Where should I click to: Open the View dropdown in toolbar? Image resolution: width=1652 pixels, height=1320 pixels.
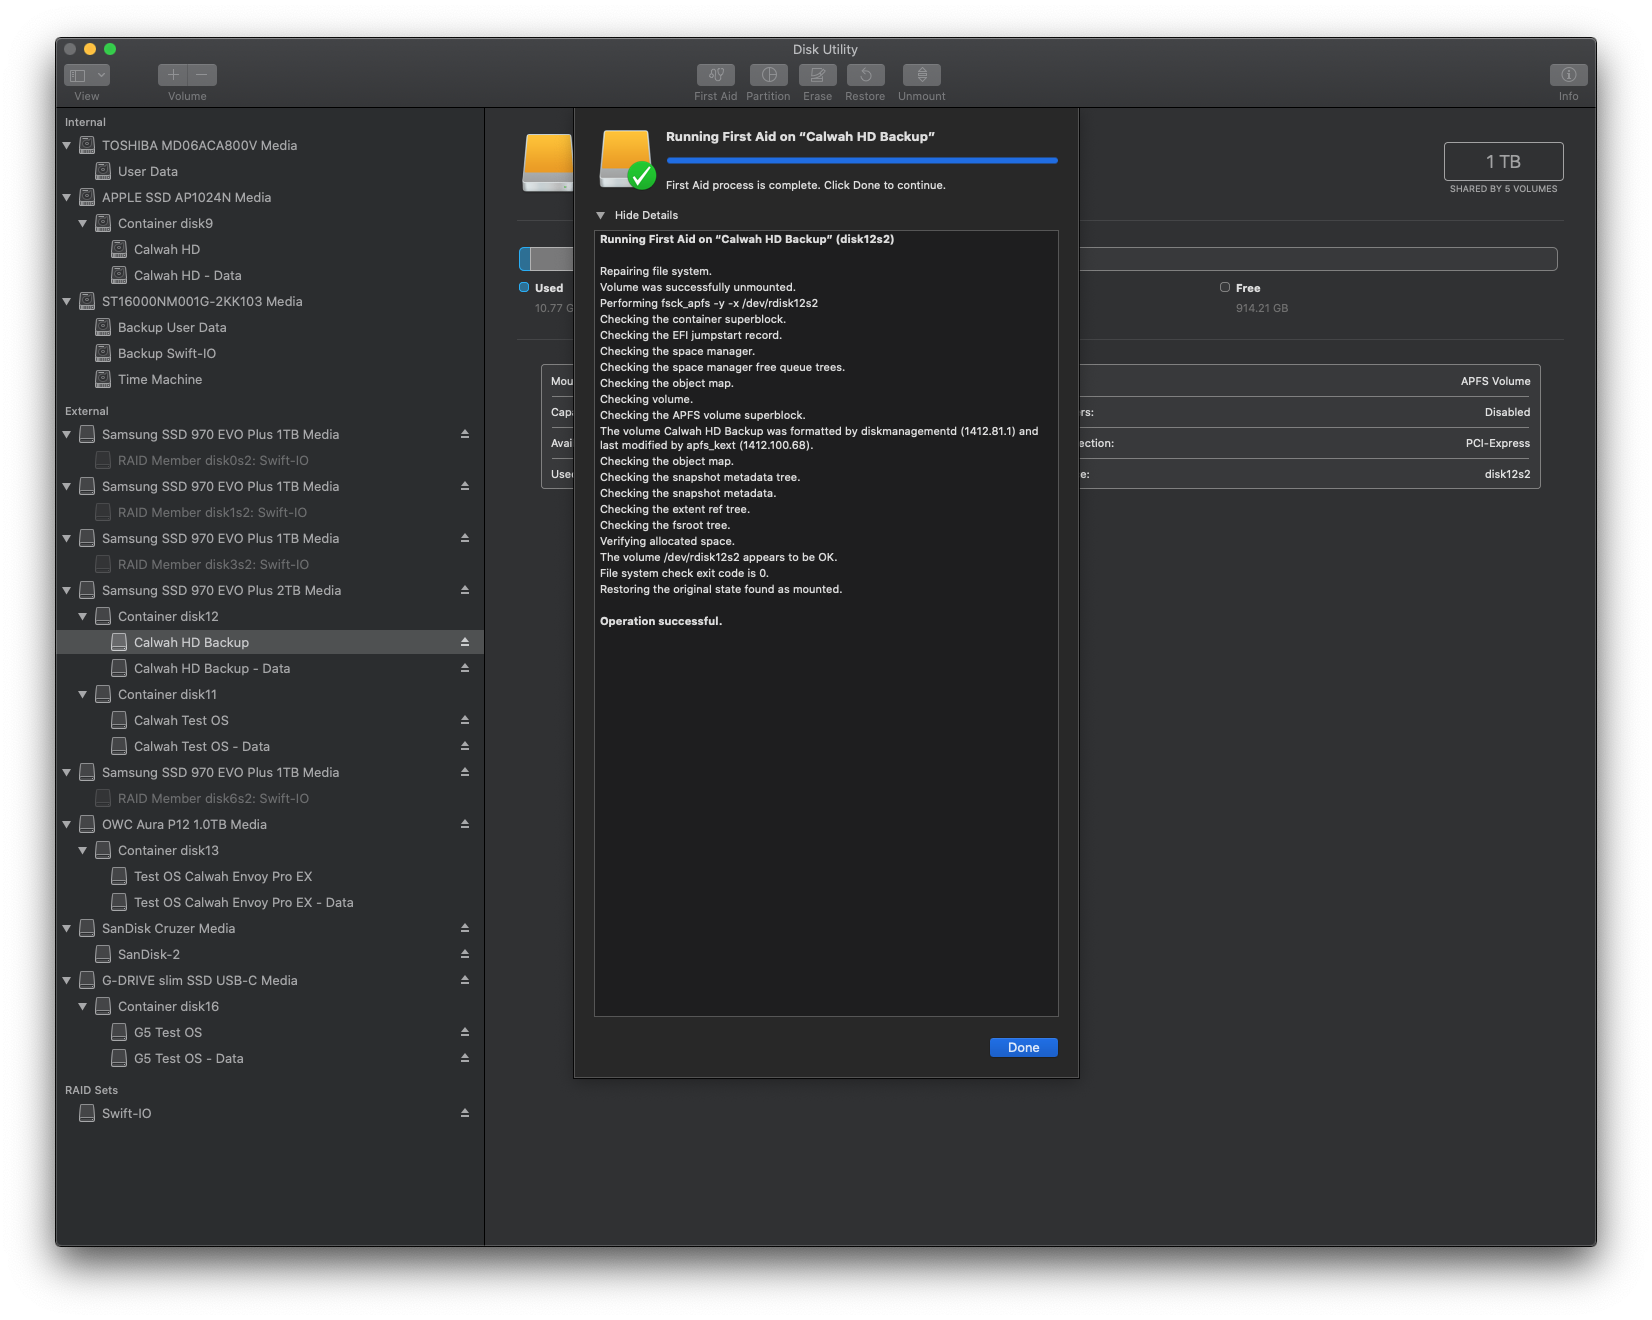click(87, 75)
